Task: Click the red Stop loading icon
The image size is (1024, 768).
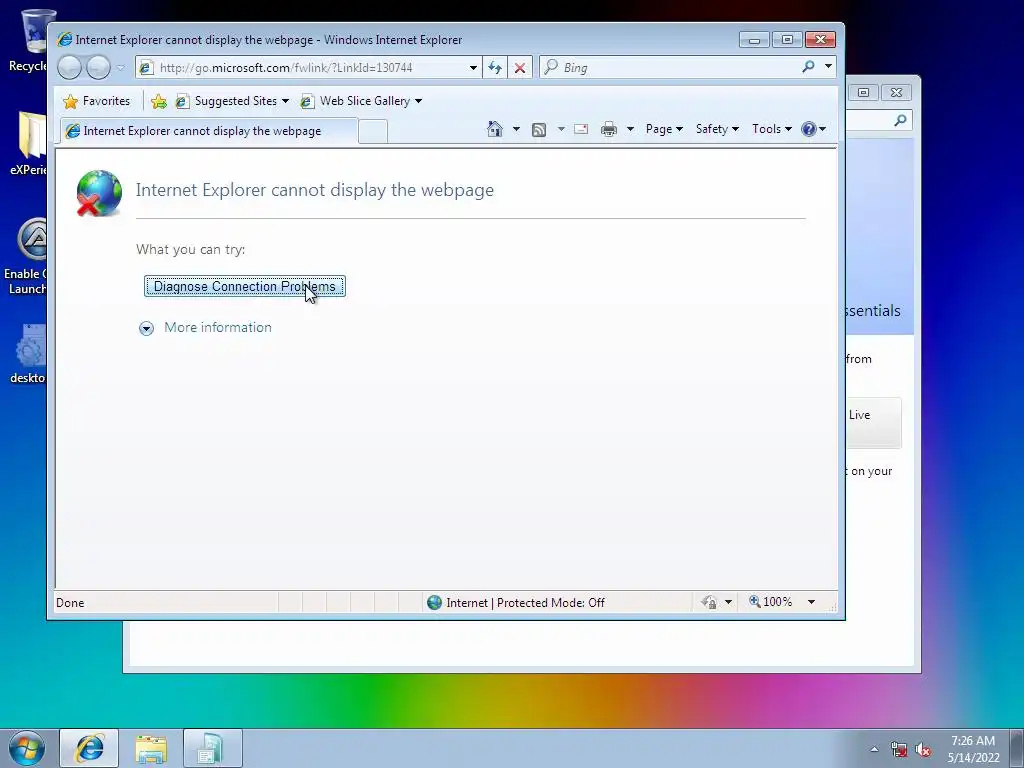Action: tap(520, 67)
